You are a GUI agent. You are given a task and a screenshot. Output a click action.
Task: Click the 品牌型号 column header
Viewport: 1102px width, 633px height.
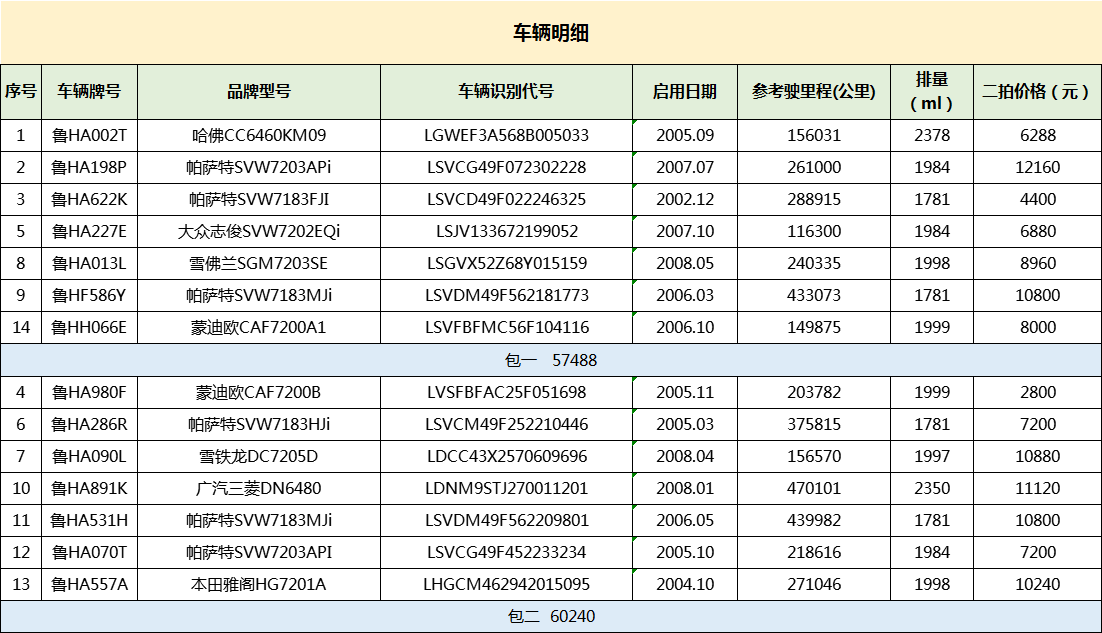tap(259, 92)
